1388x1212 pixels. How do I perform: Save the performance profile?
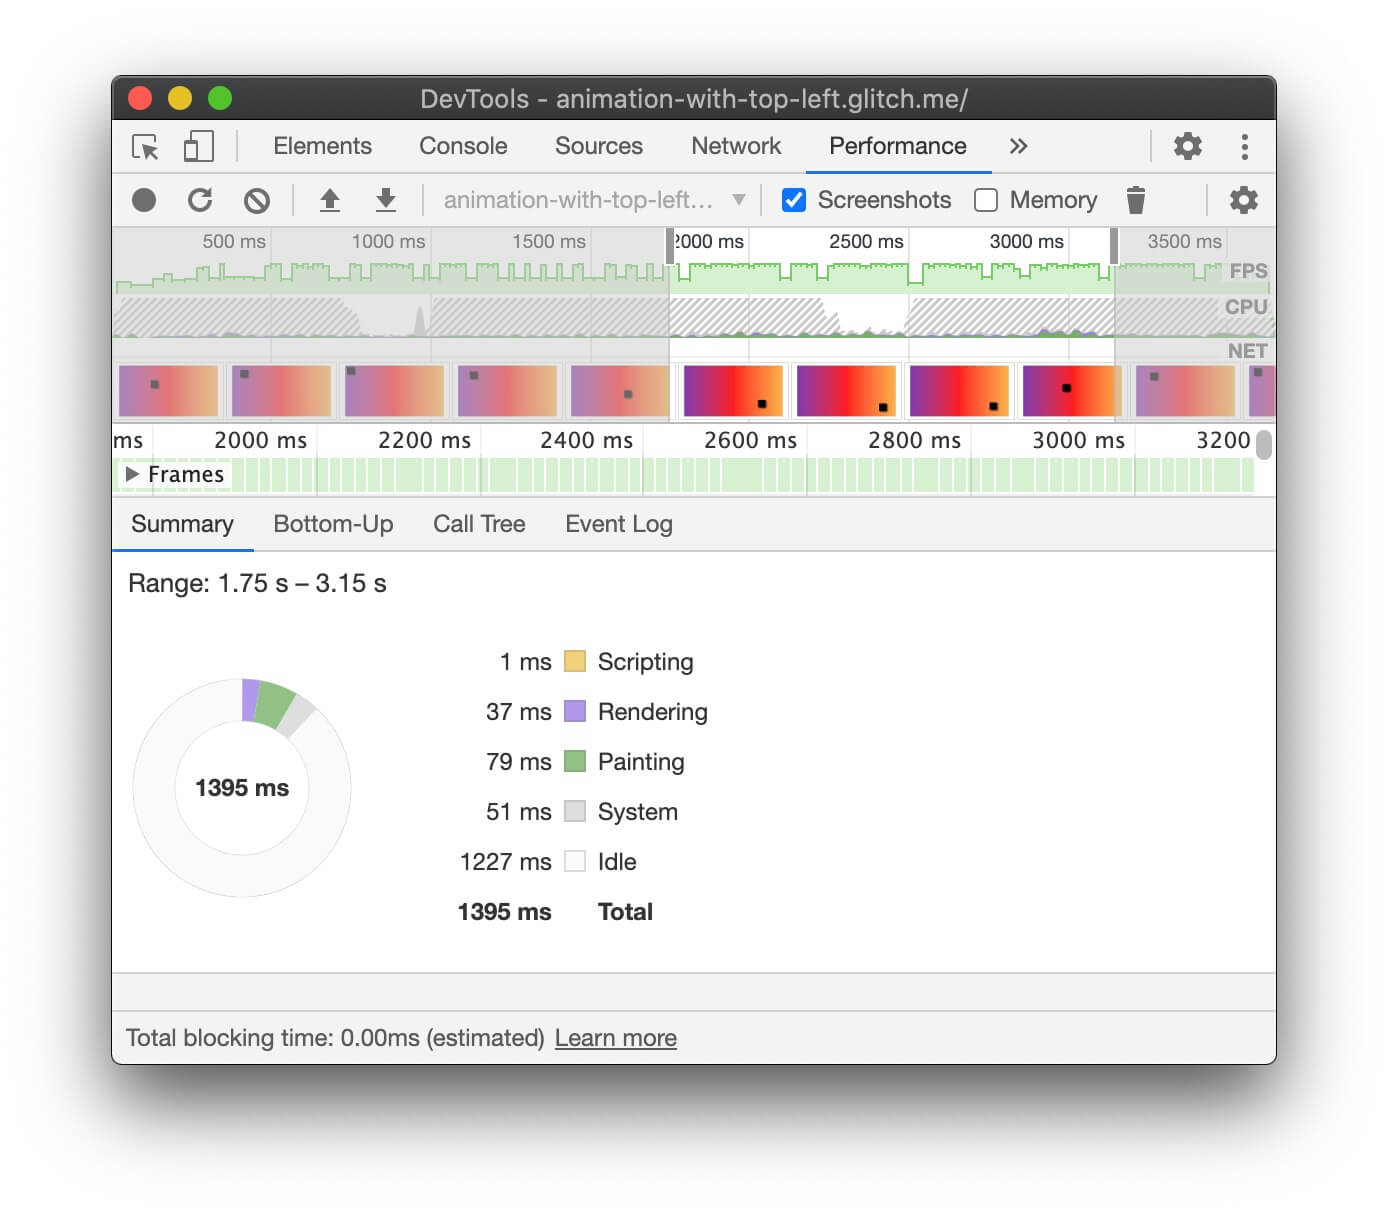click(386, 199)
